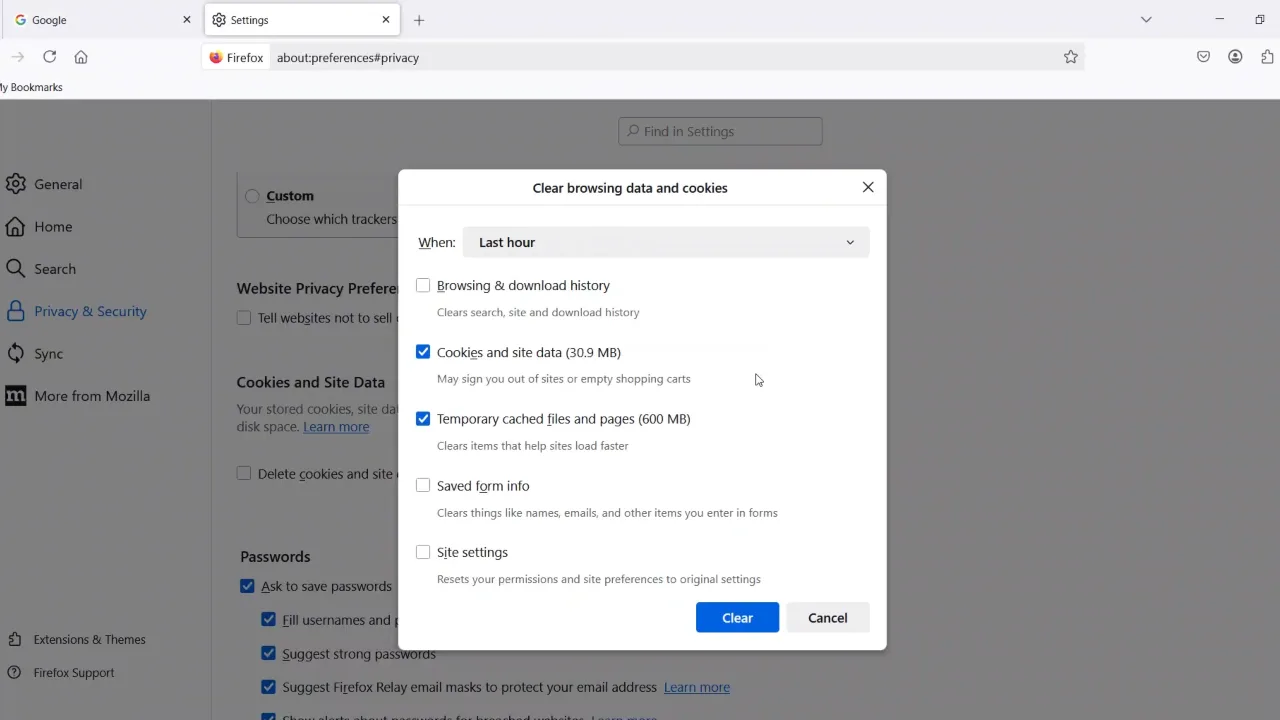Open the Privacy & Security settings section
This screenshot has height=720, width=1280.
tap(89, 311)
